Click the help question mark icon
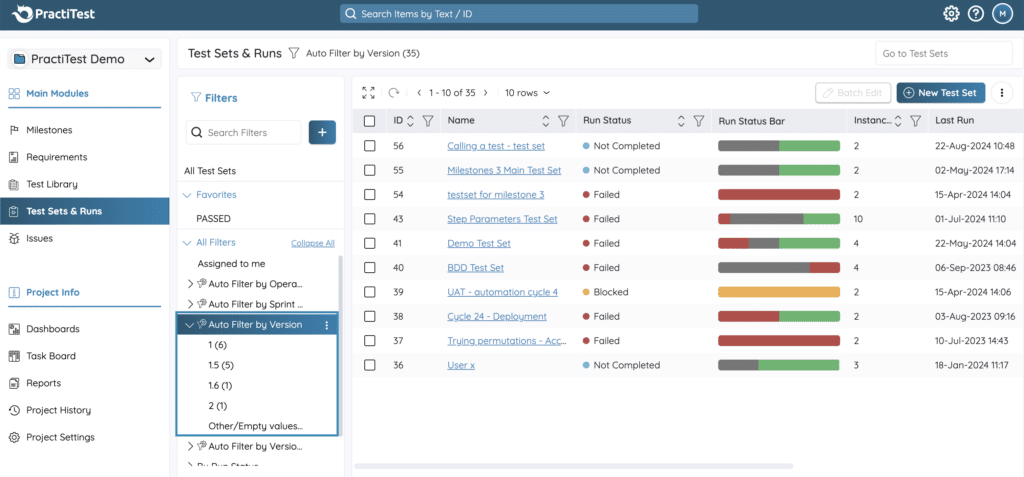Image resolution: width=1024 pixels, height=477 pixels. 976,14
